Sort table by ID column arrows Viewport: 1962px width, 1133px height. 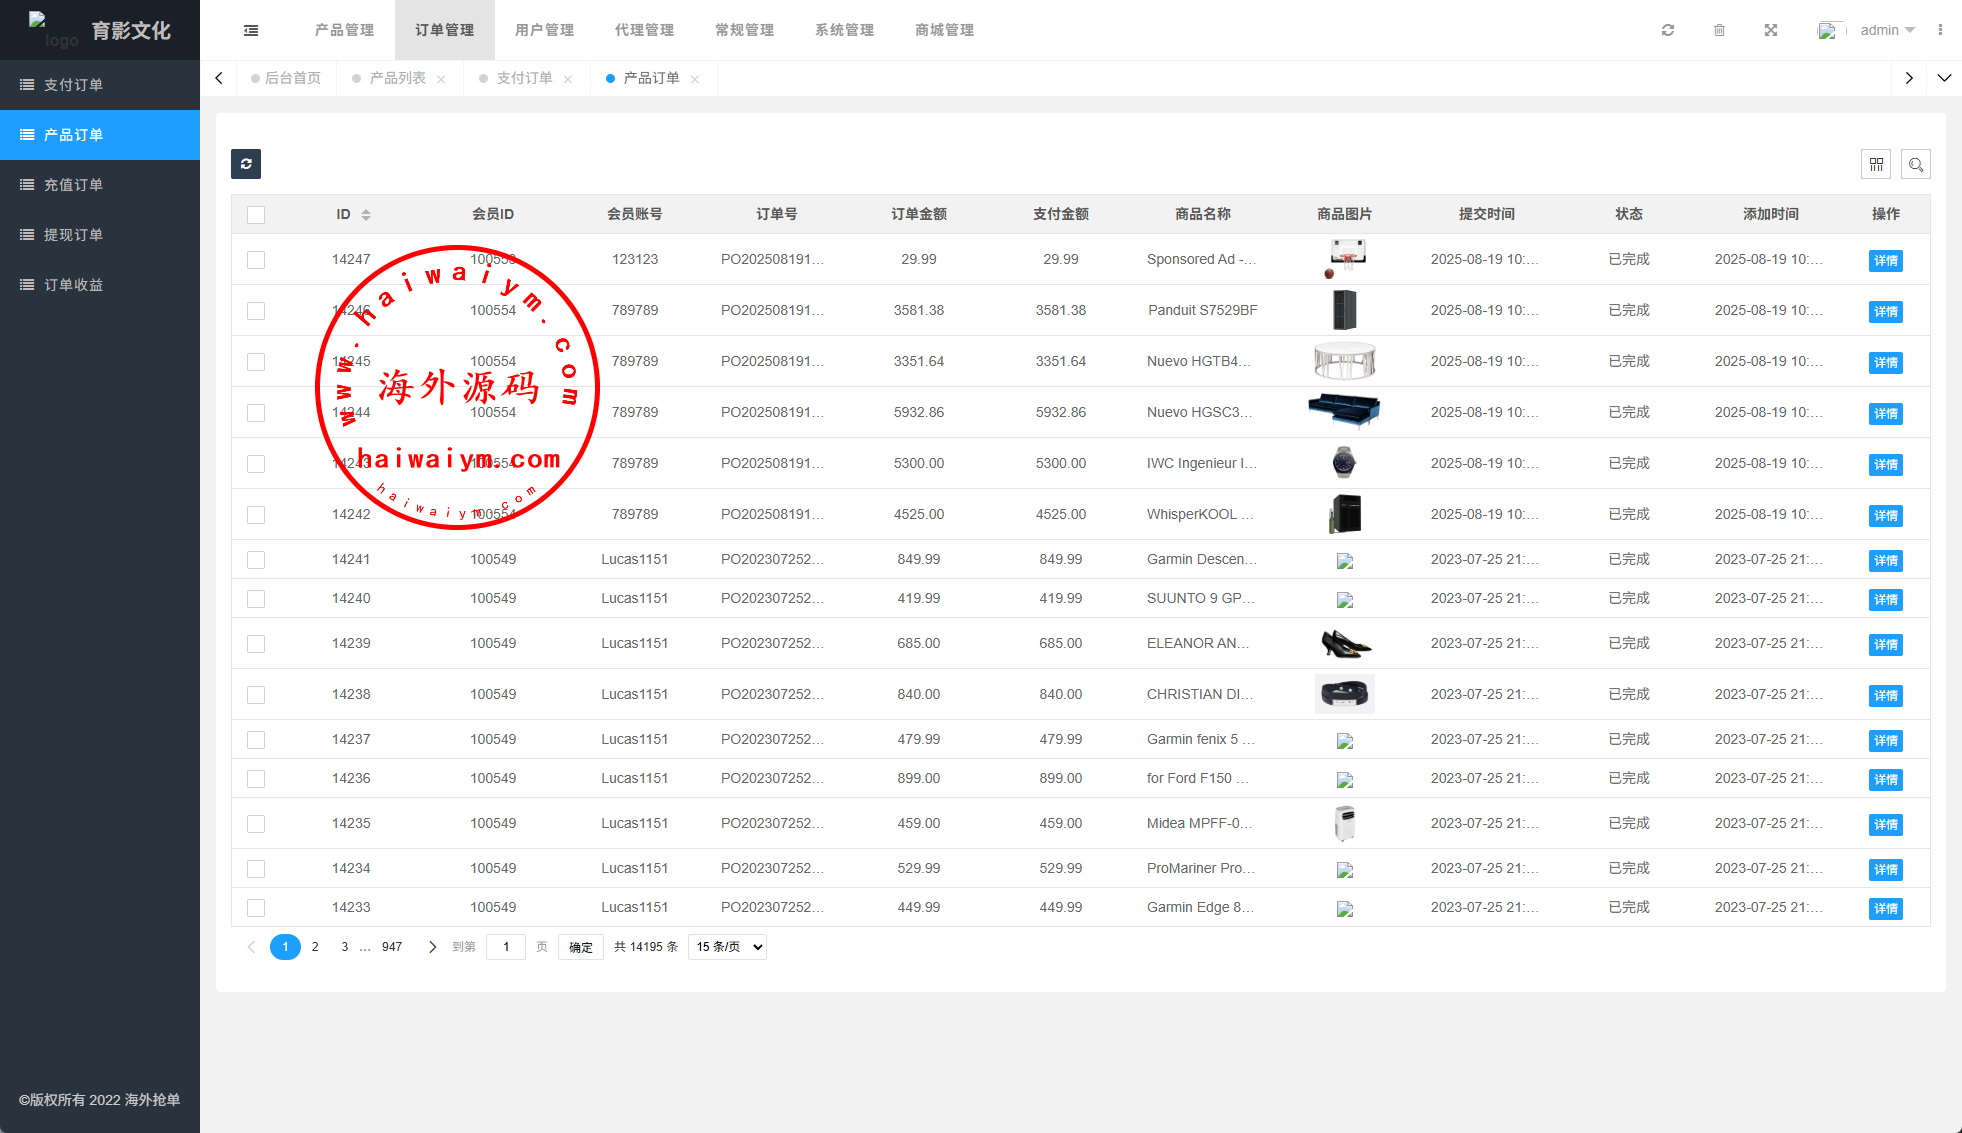tap(366, 215)
